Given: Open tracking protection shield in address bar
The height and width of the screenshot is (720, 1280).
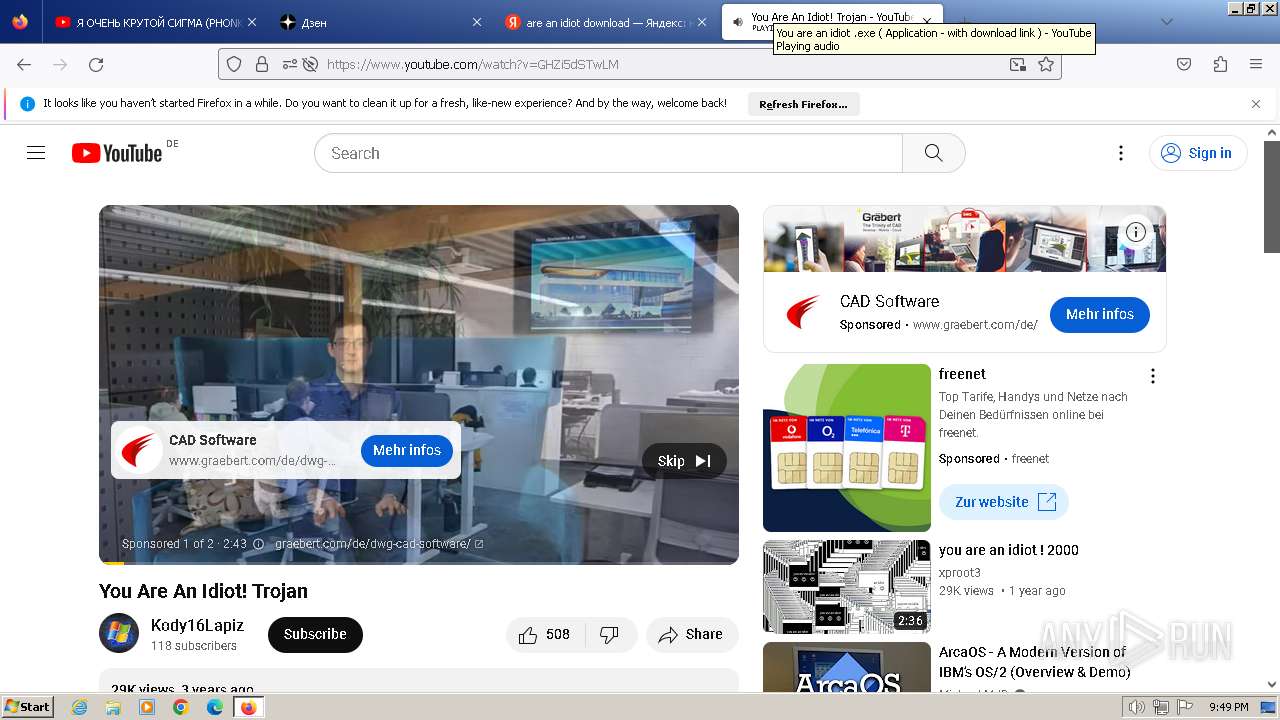Looking at the screenshot, I should (x=234, y=64).
